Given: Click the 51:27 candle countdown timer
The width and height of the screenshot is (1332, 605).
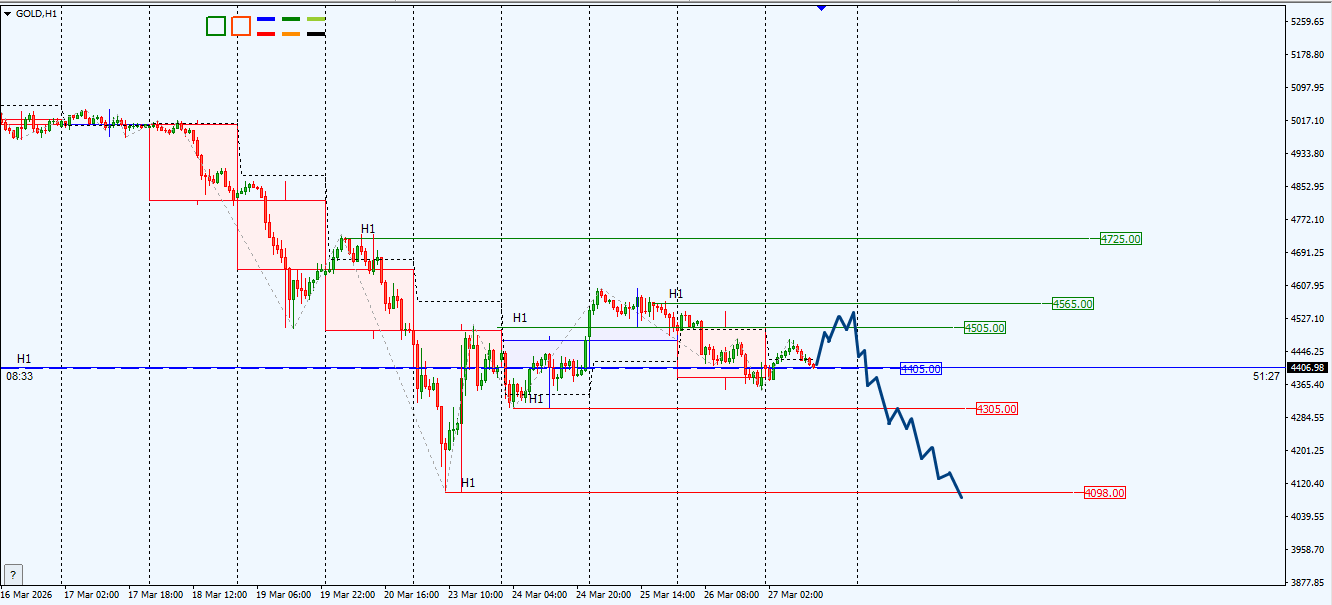Looking at the screenshot, I should [x=1265, y=376].
